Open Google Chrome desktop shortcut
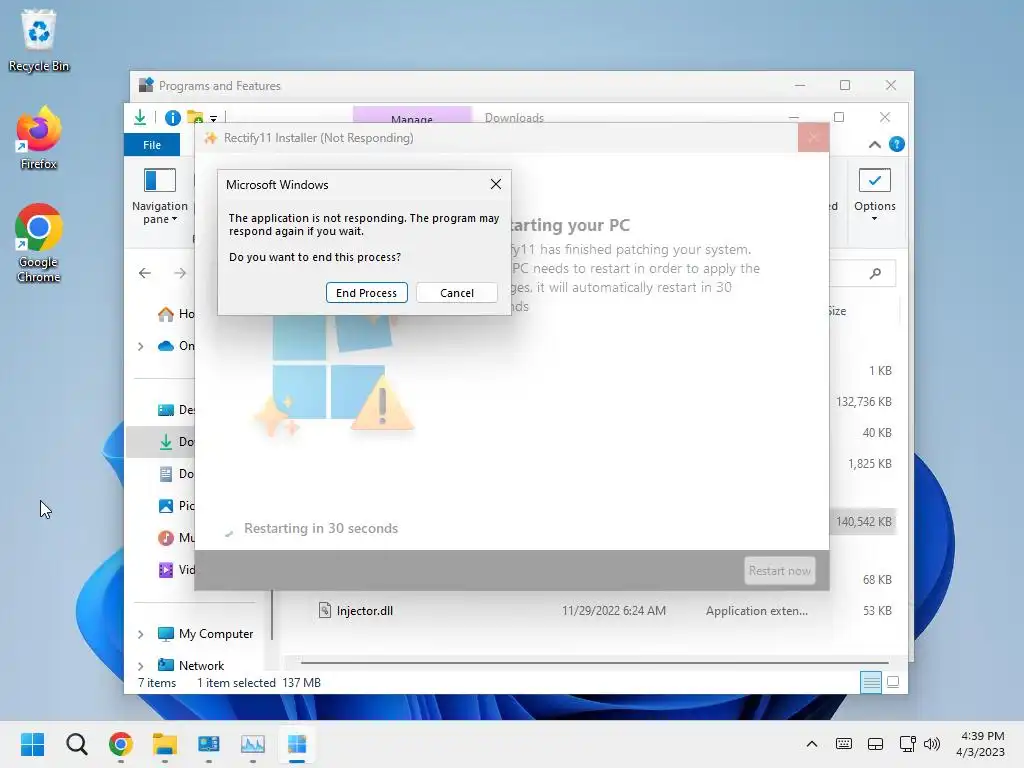This screenshot has width=1024, height=768. (x=39, y=243)
